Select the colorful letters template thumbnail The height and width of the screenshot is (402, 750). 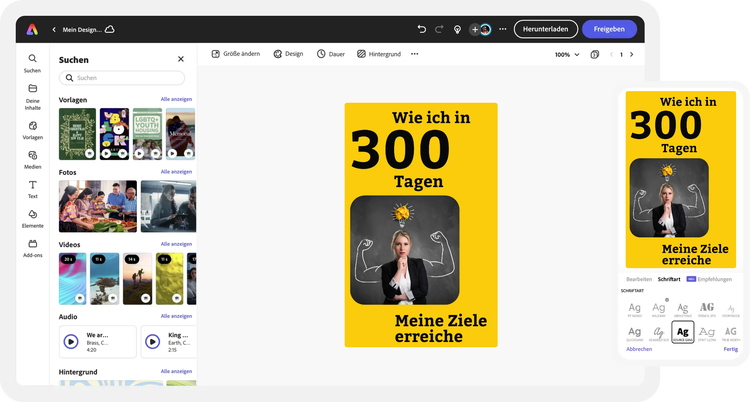pyautogui.click(x=114, y=134)
